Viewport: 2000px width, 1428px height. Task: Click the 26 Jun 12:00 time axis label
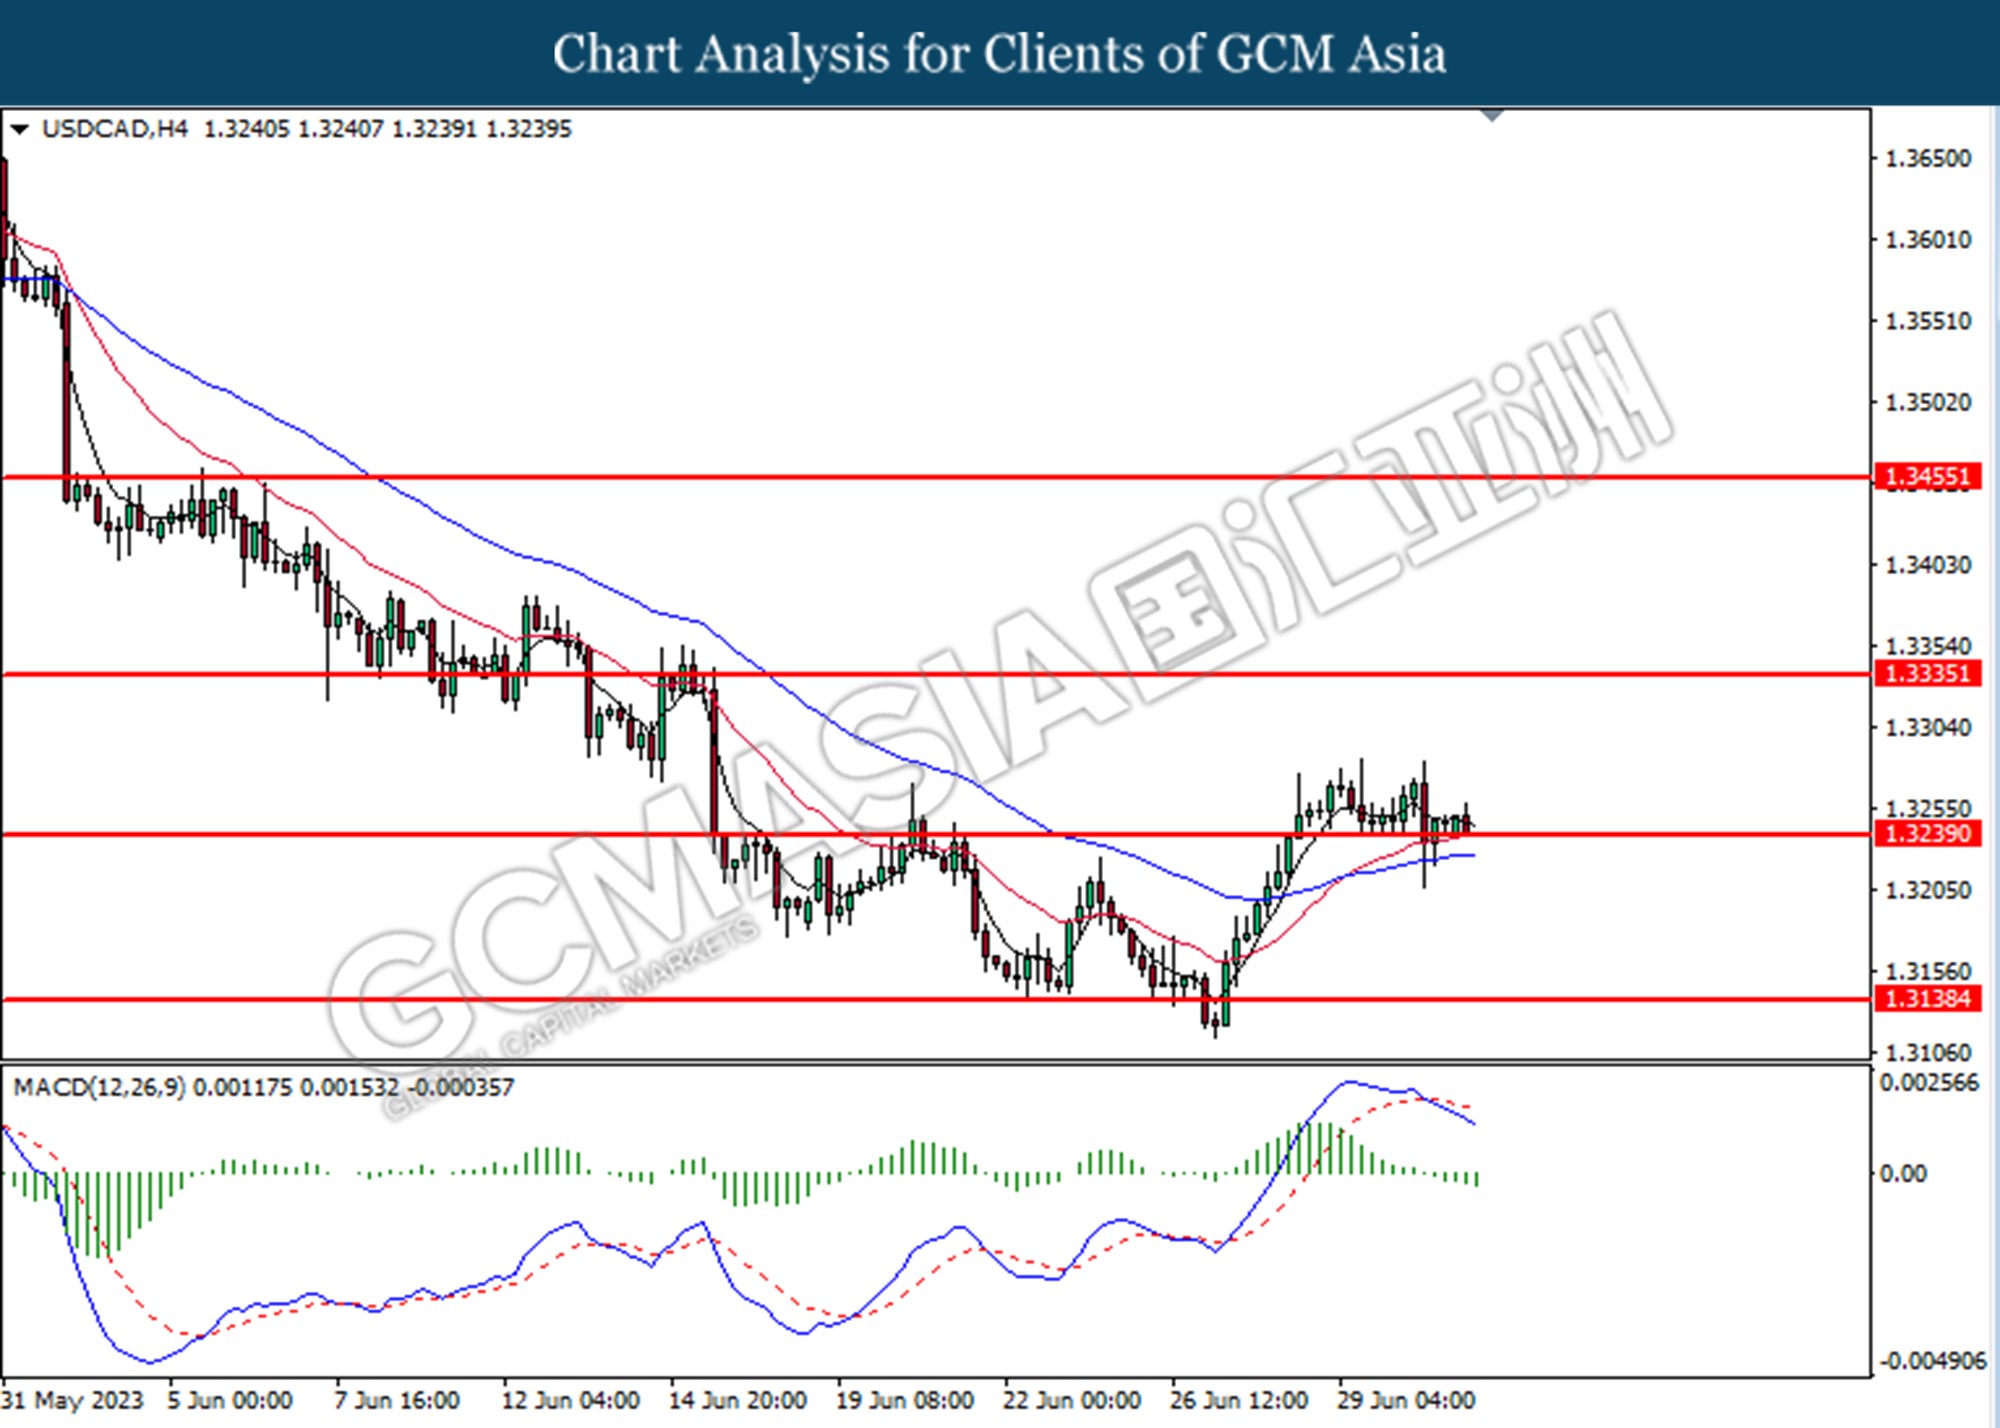tap(1238, 1400)
